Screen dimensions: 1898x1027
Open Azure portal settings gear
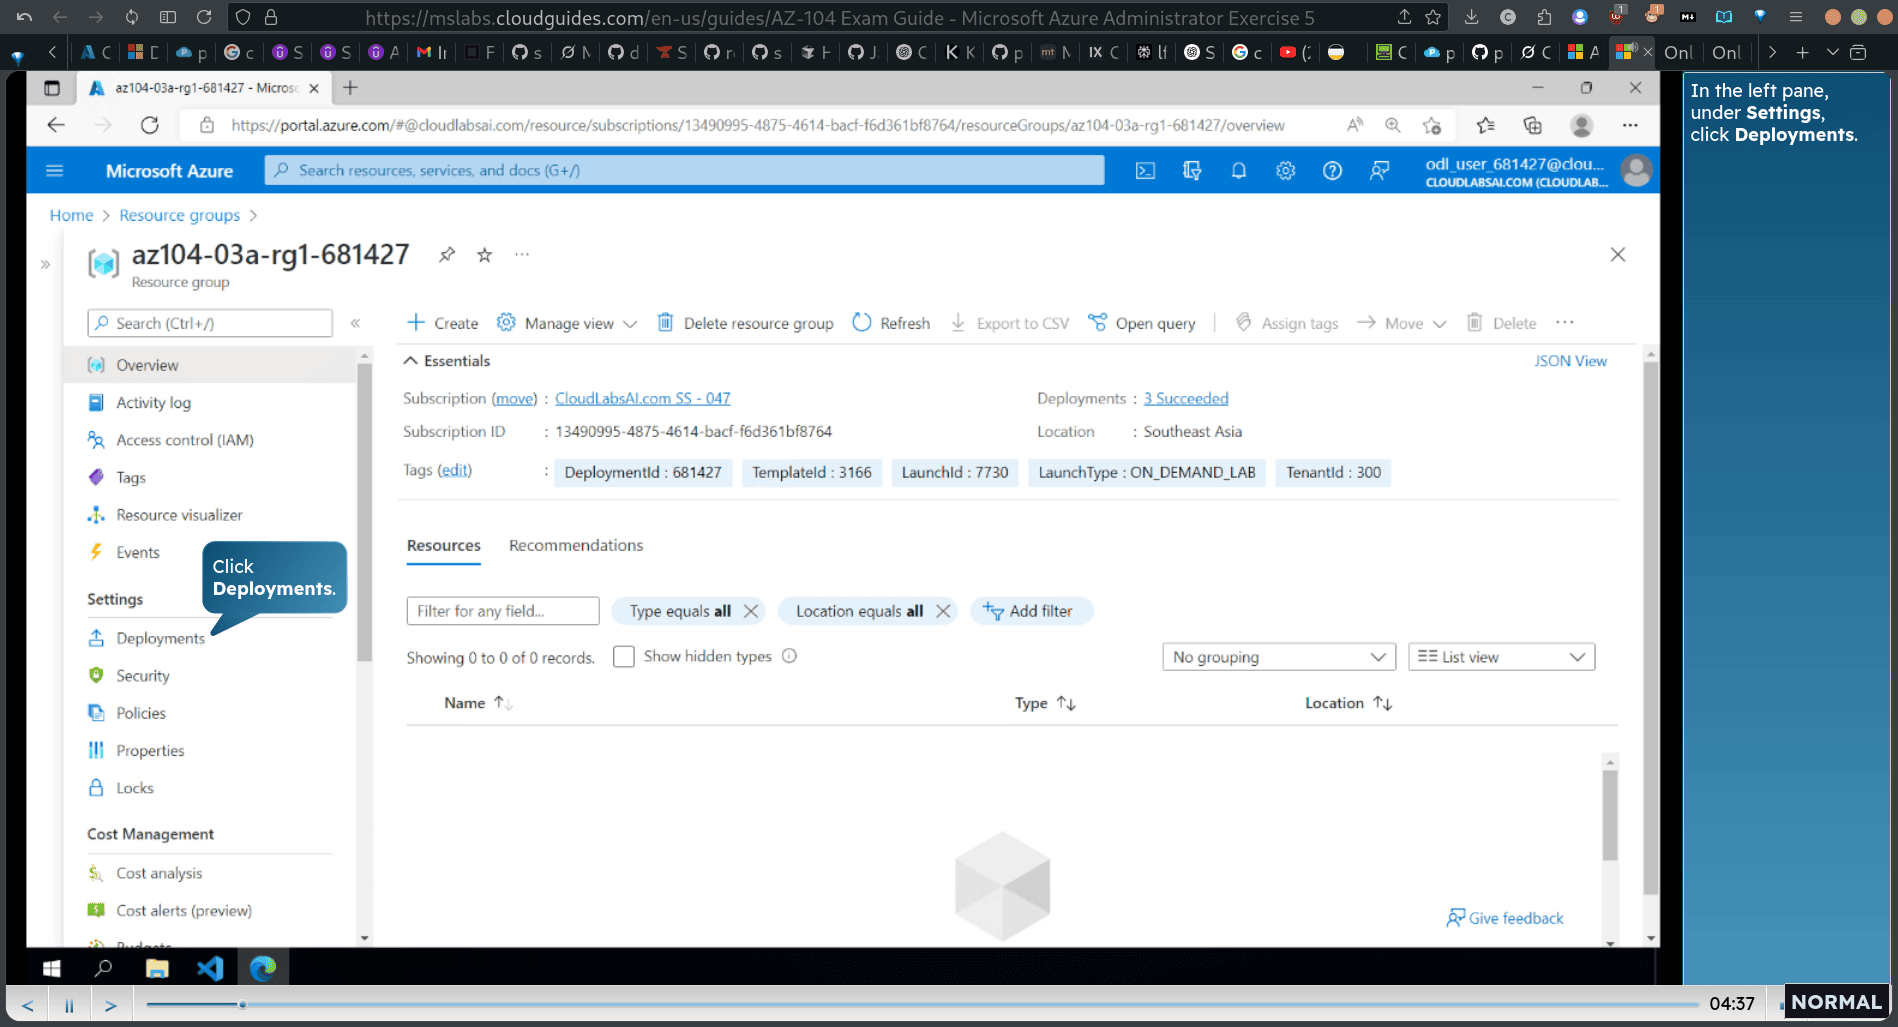(x=1285, y=171)
